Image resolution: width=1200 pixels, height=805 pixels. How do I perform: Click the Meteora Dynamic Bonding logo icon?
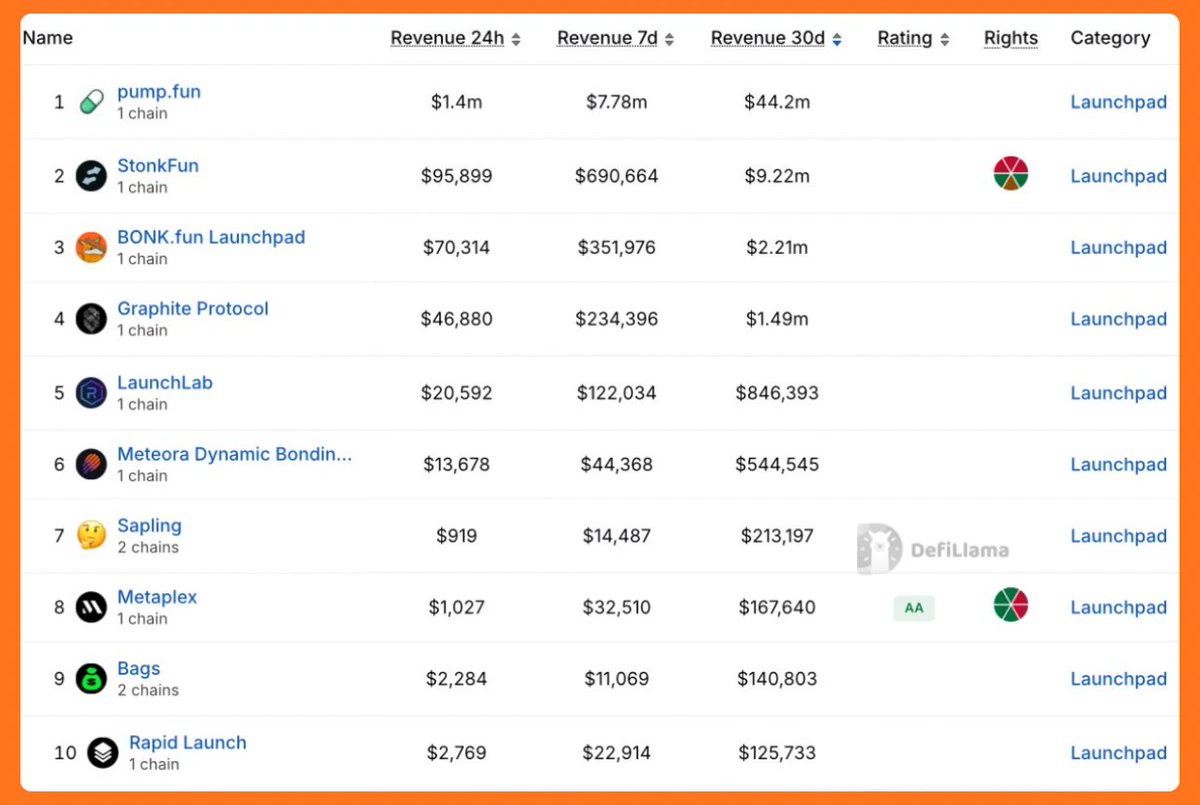pos(91,464)
